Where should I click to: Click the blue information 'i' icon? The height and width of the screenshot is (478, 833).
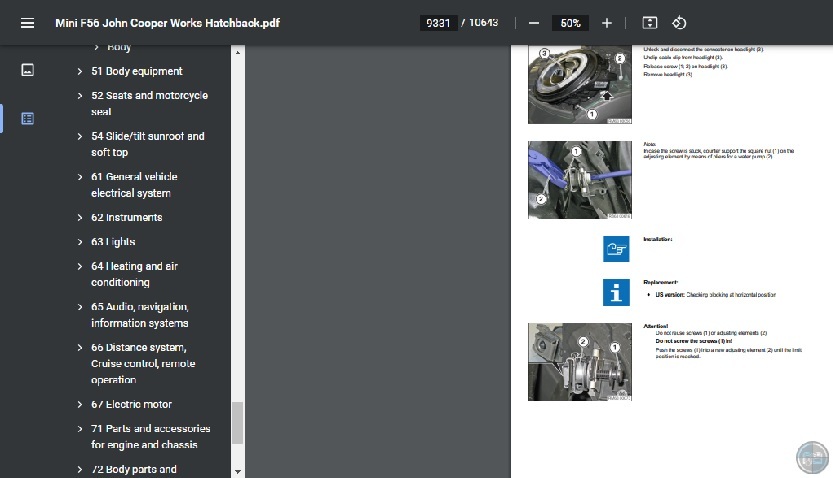tap(616, 293)
